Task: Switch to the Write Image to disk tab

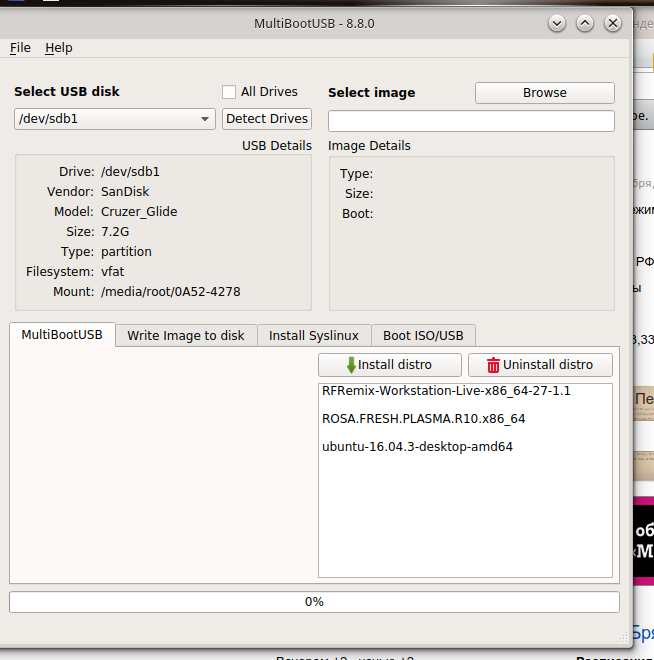Action: (186, 336)
